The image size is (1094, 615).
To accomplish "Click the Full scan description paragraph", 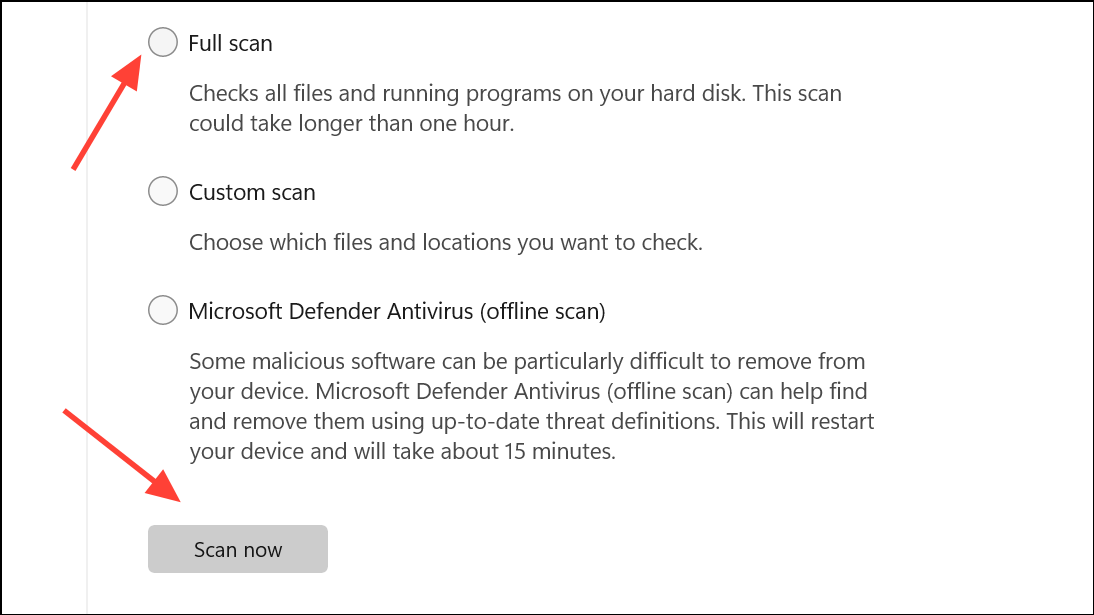I will click(515, 107).
